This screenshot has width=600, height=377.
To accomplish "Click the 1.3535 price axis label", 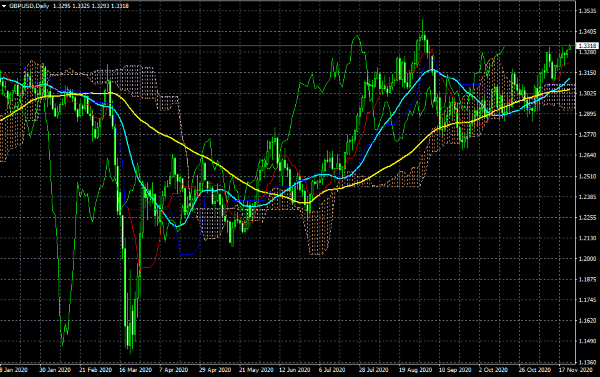I will tap(588, 11).
